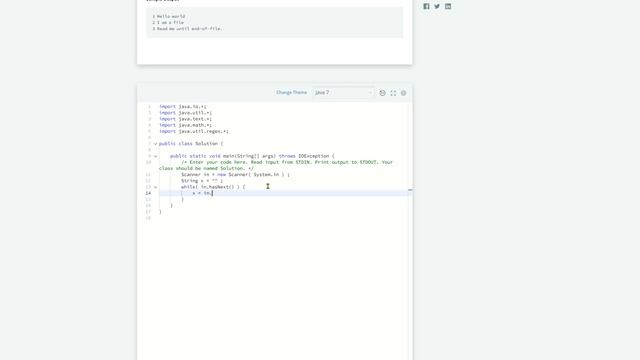Click the 'public class Solution' code line

(x=191, y=144)
